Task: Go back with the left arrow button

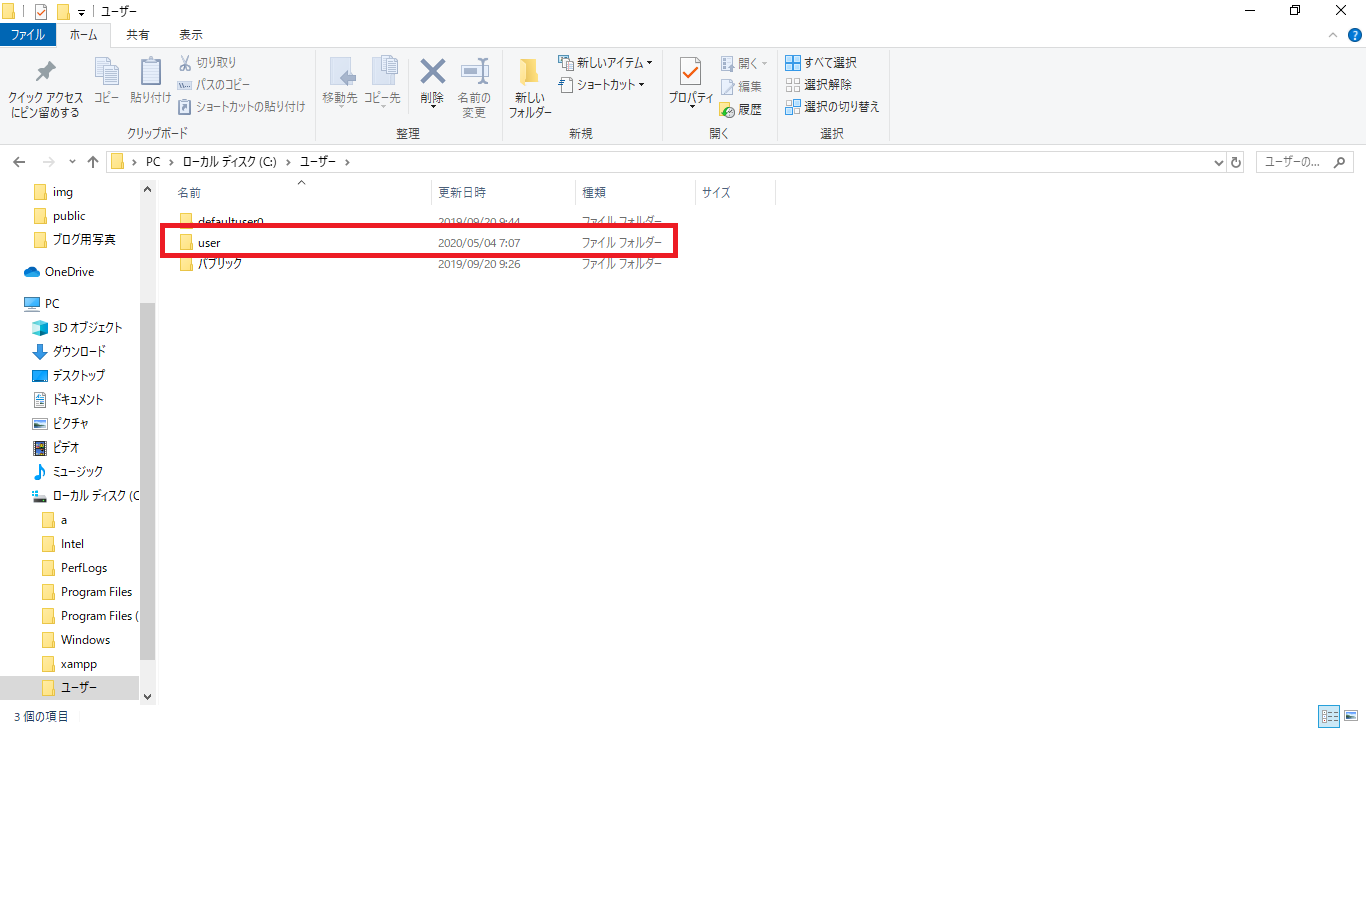Action: [19, 162]
